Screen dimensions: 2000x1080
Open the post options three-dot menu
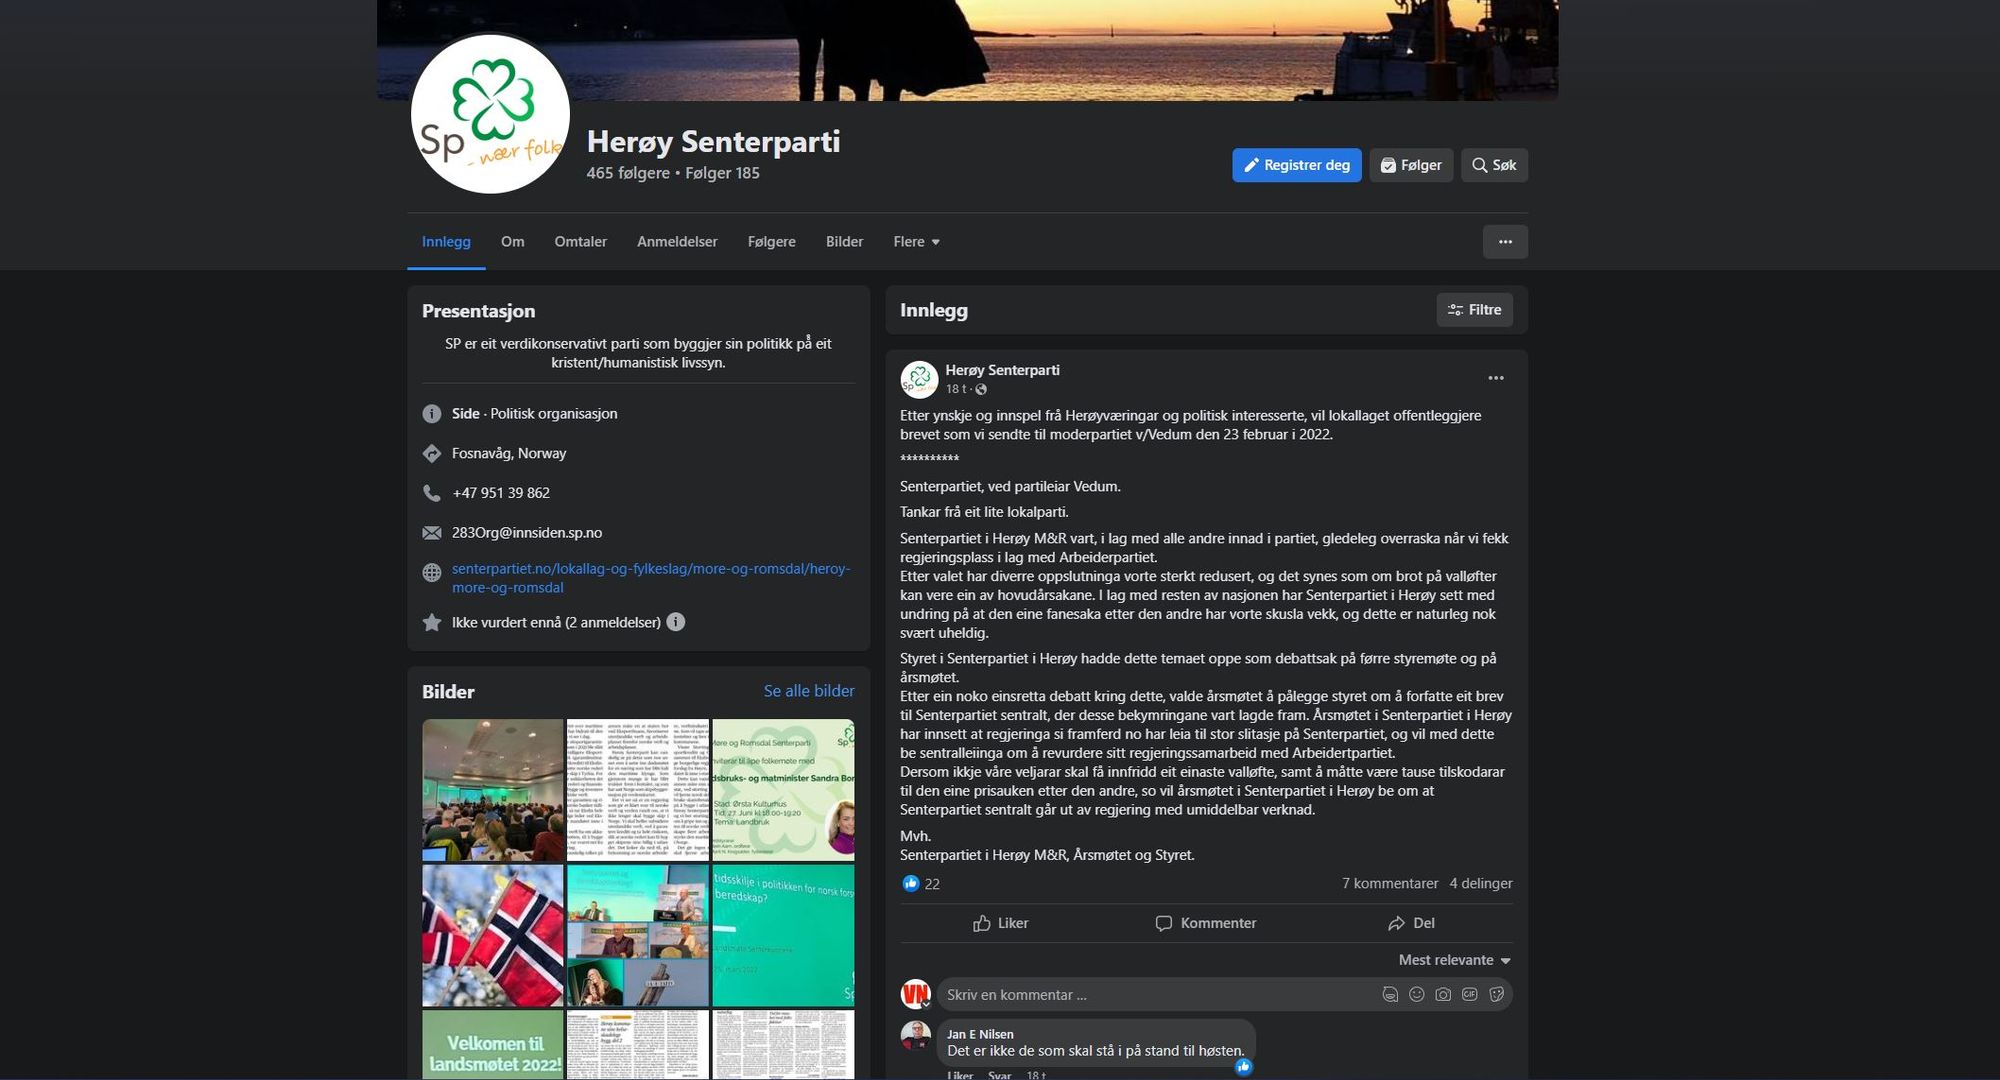tap(1495, 377)
